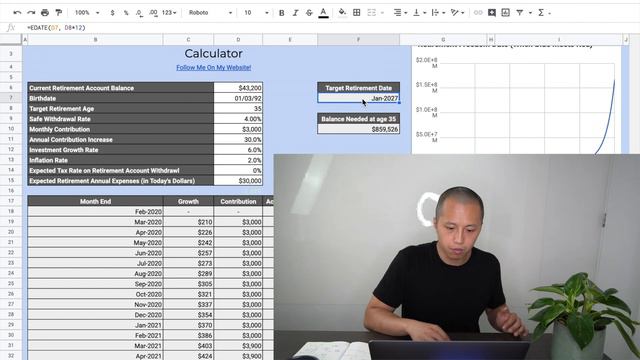This screenshot has height=360, width=640.
Task: Open the Follow Me On My Website link
Action: [x=213, y=67]
